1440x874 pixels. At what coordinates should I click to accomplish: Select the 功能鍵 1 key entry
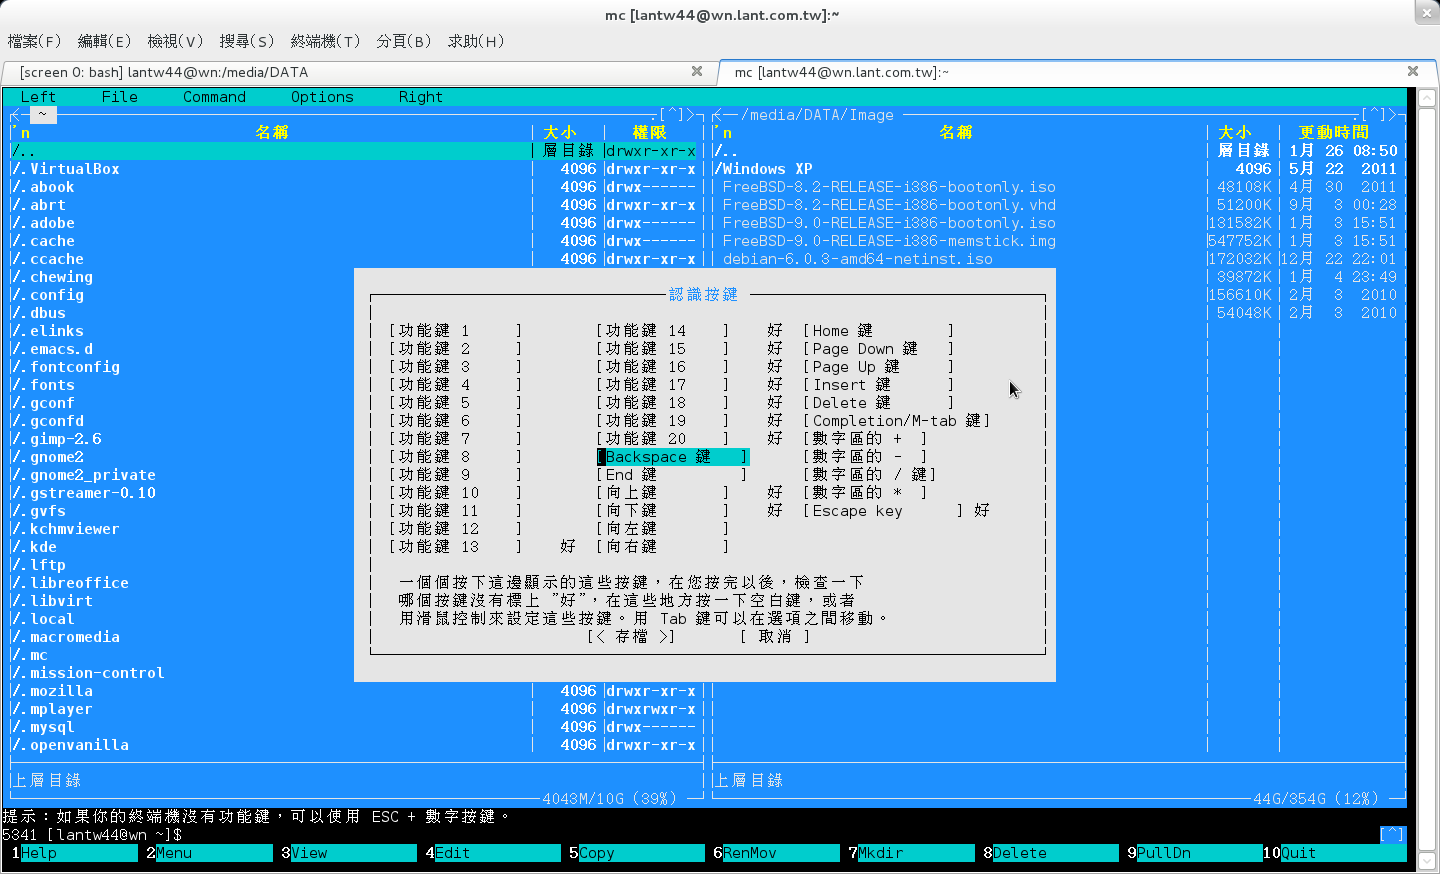[455, 331]
